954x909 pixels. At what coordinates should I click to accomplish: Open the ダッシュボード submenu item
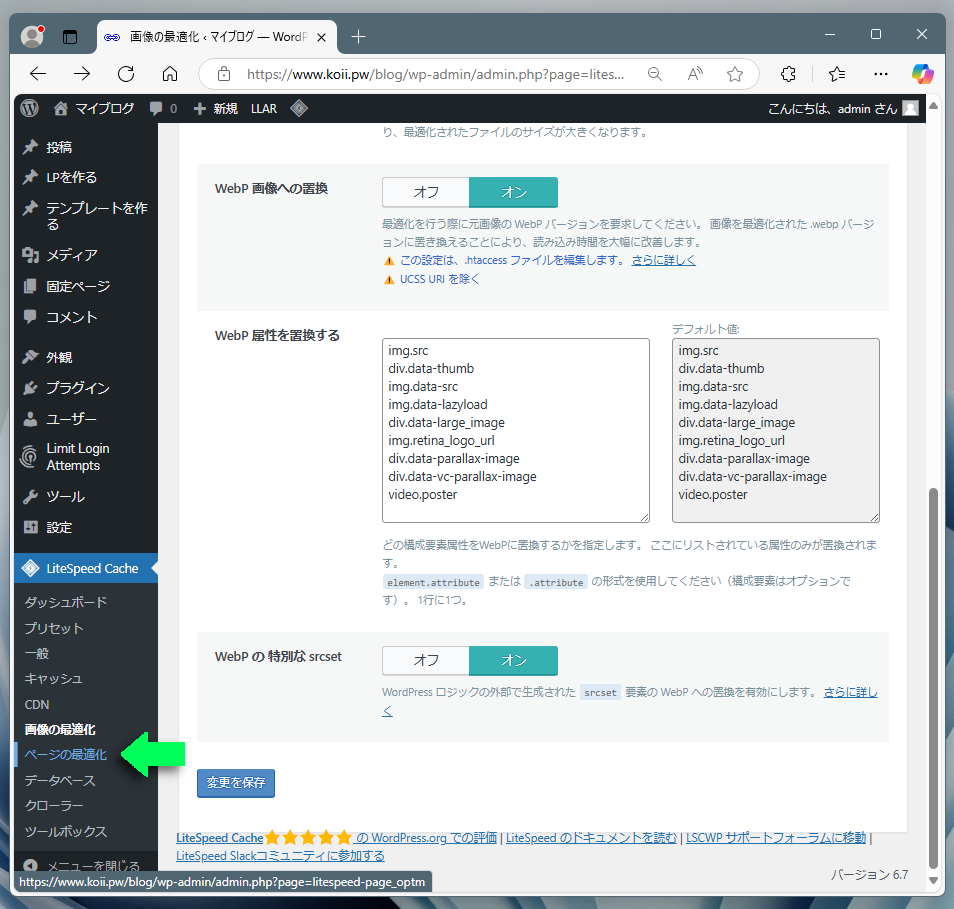pyautogui.click(x=66, y=602)
